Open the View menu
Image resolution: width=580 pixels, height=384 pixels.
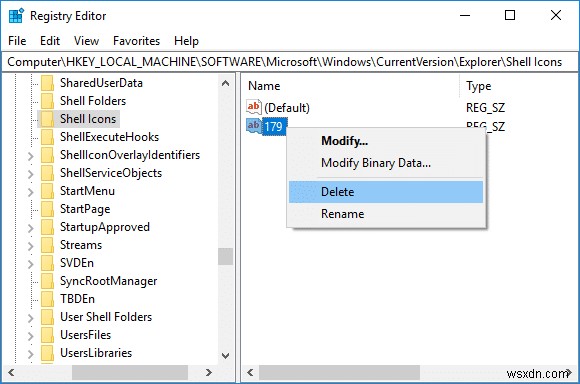86,41
